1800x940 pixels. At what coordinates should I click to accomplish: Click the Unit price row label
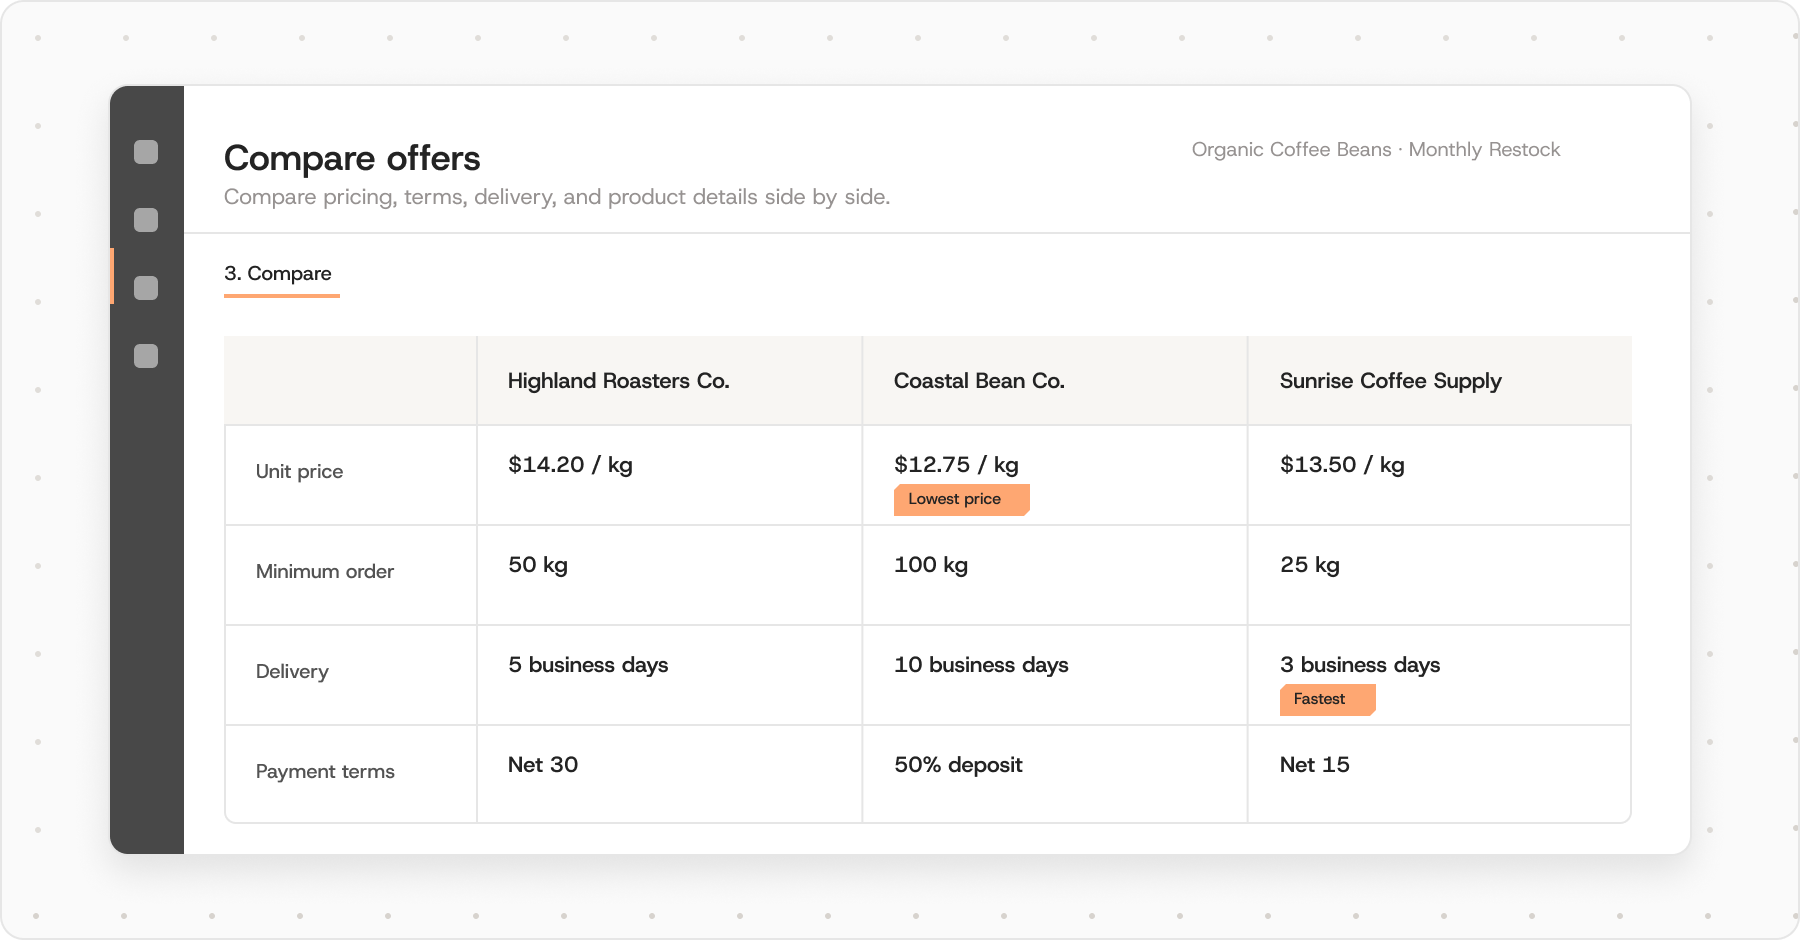point(299,472)
